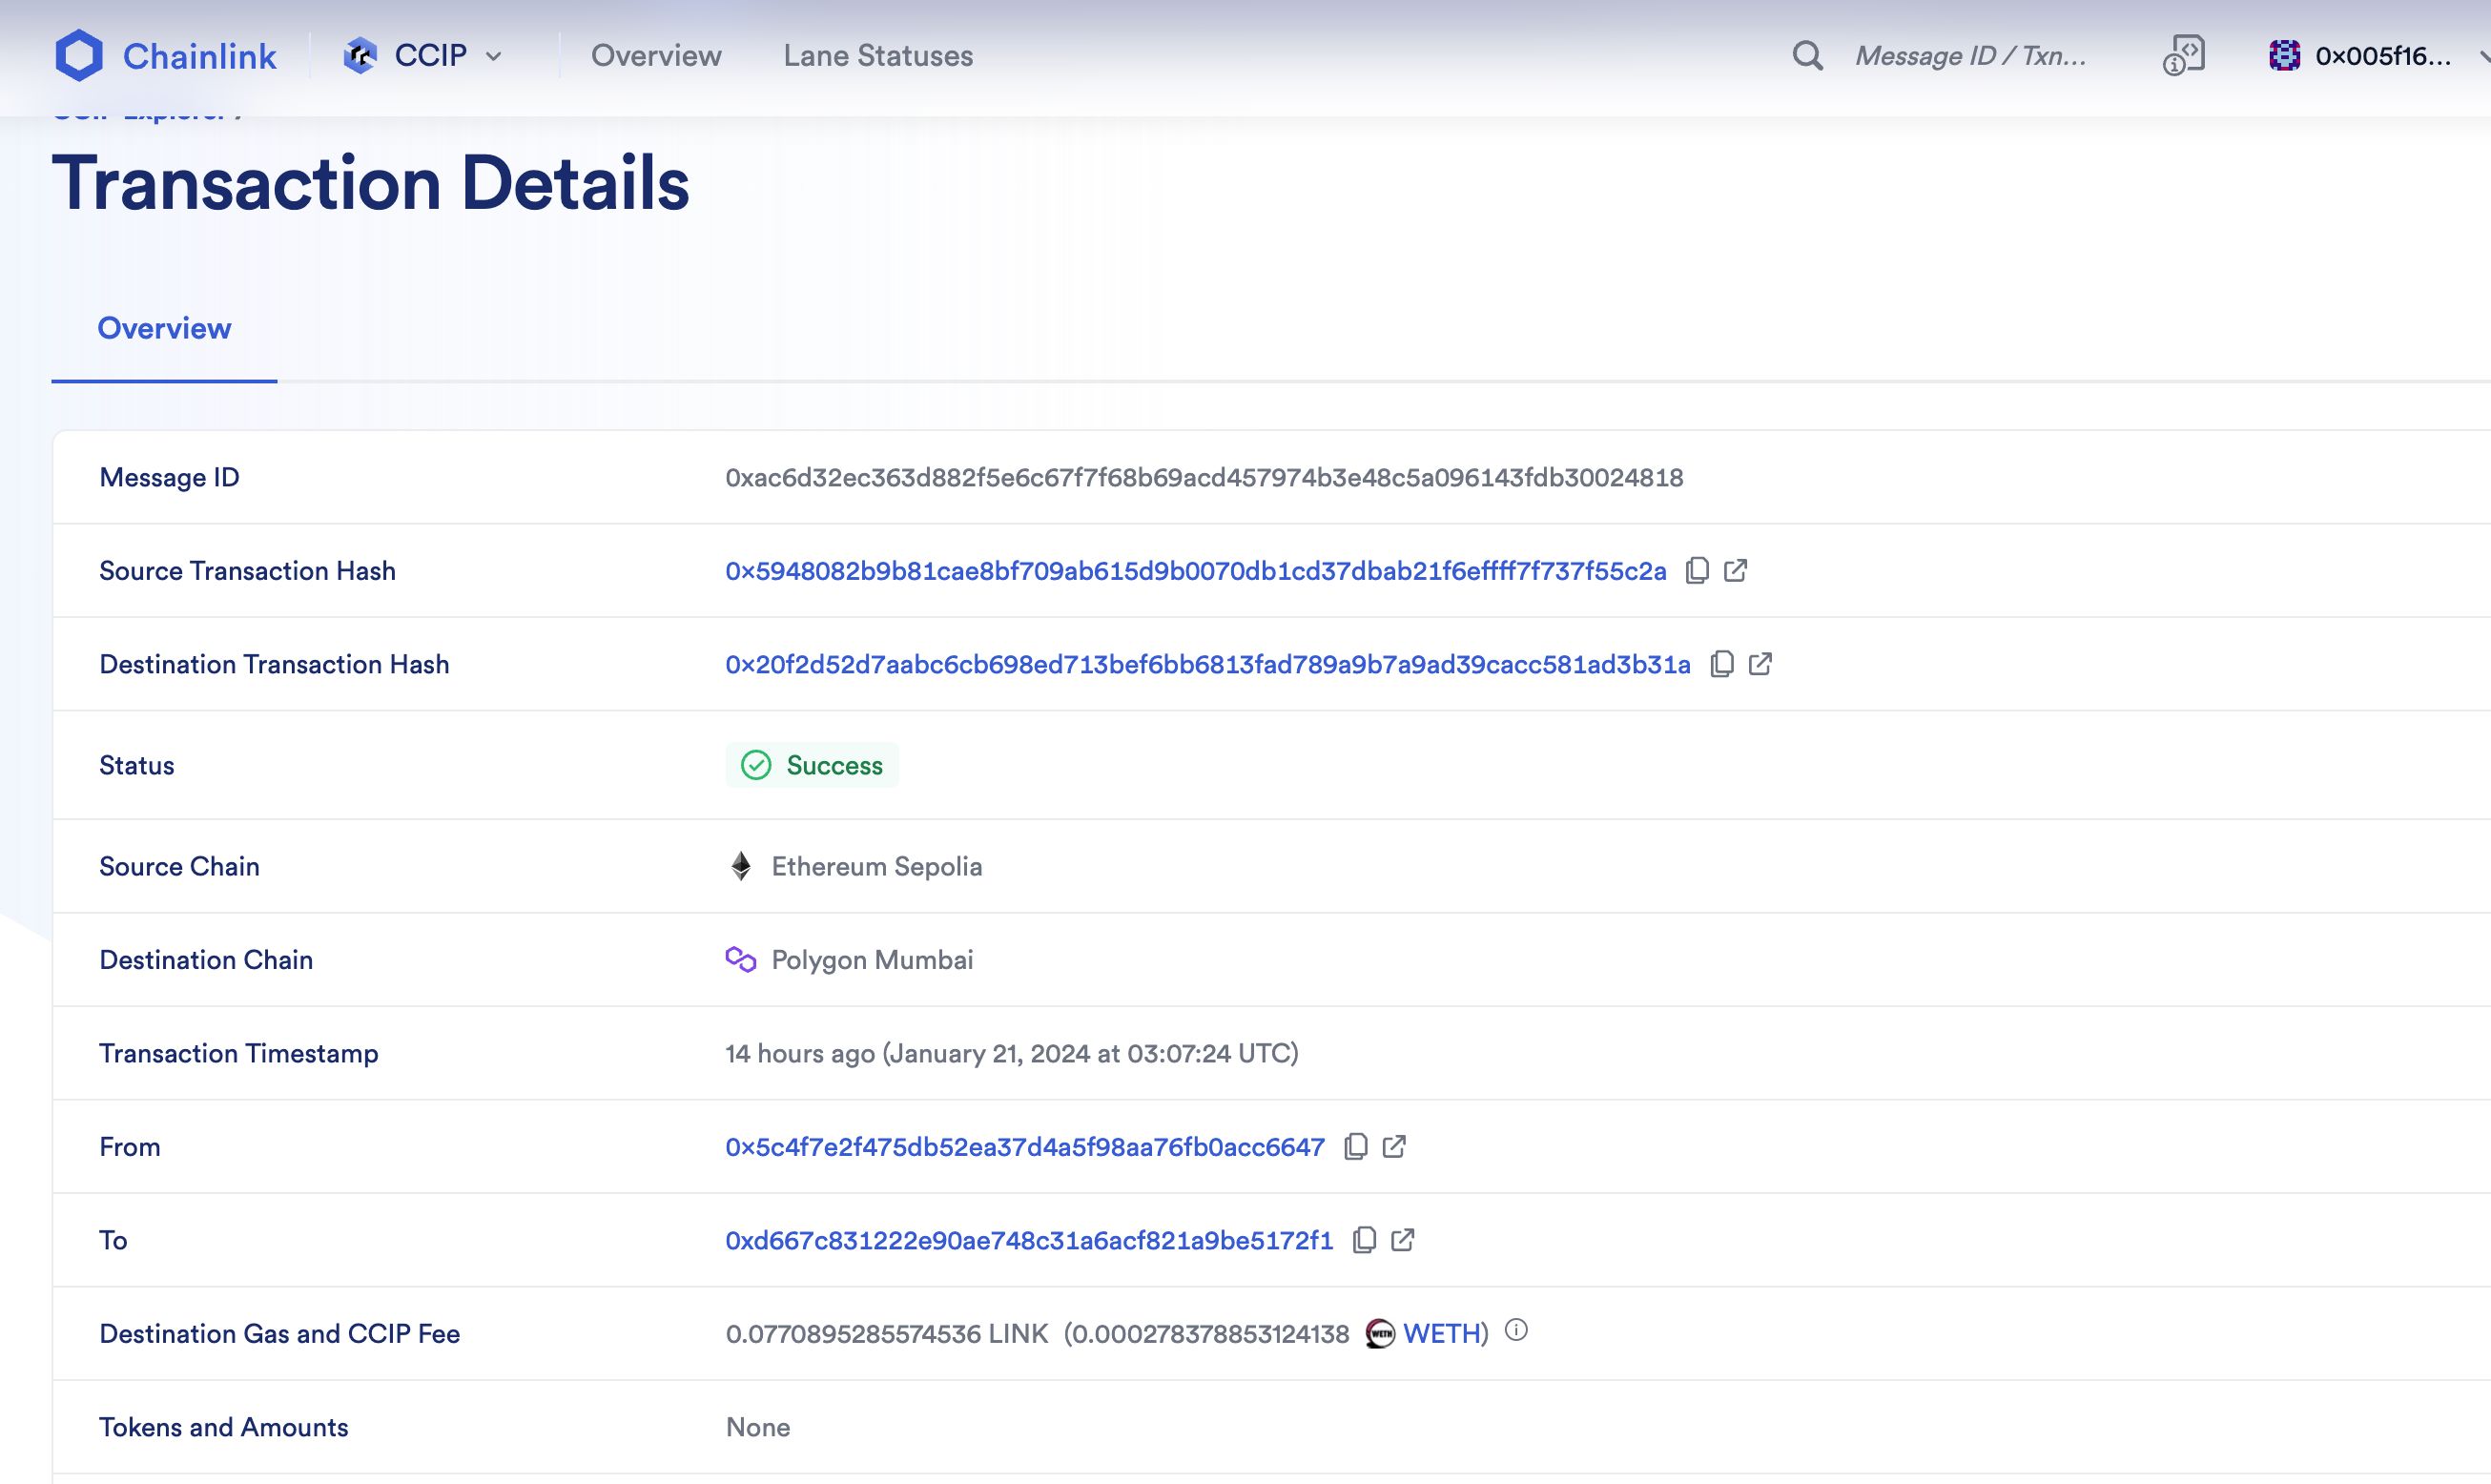Click the Chainlink hexagon logo
This screenshot has height=1484, width=2491.
[79, 55]
